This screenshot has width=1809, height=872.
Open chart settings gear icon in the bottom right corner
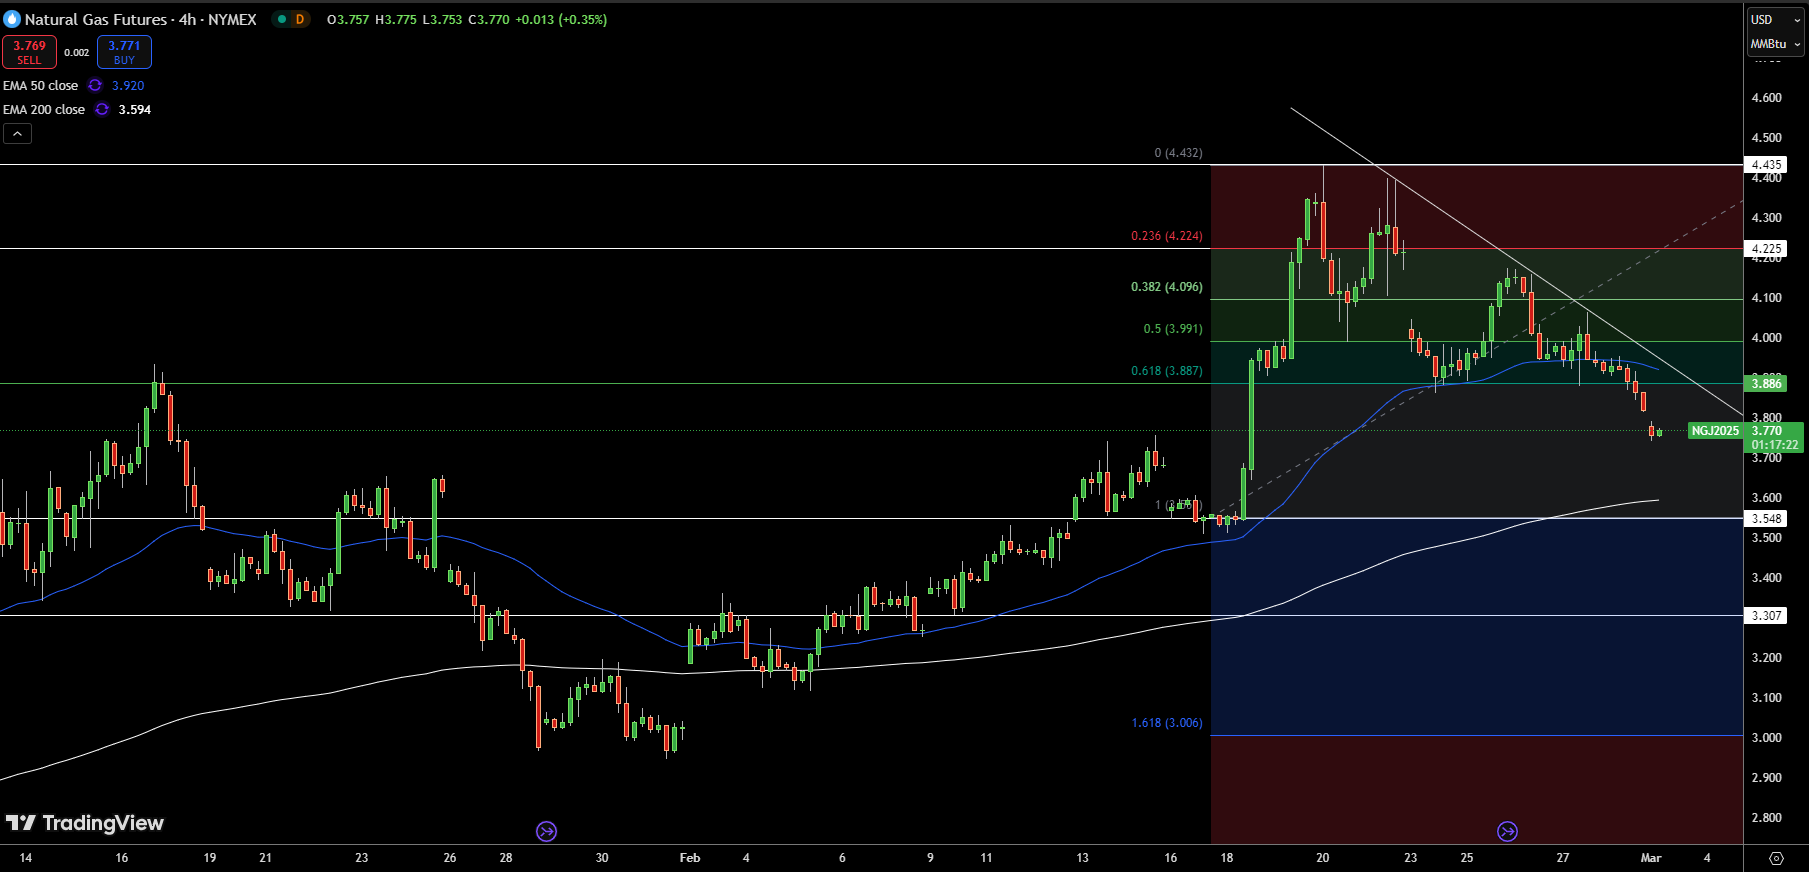click(1776, 858)
